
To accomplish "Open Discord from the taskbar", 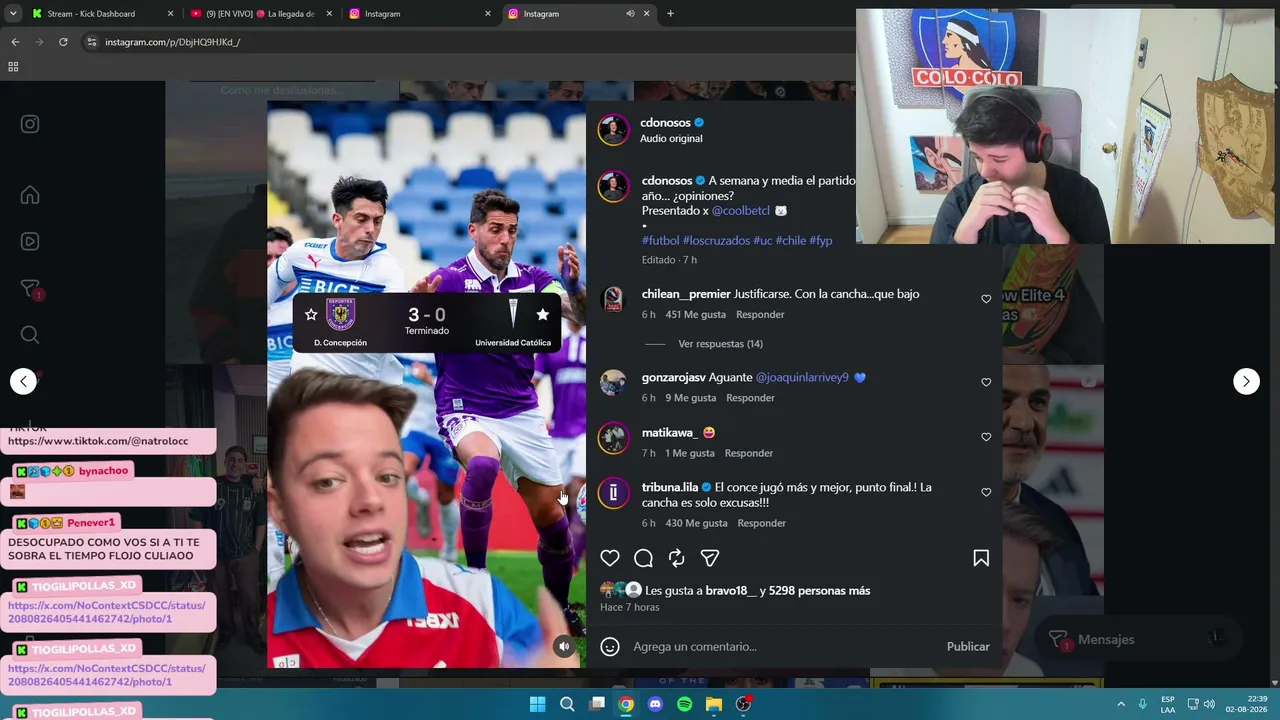I will (655, 704).
